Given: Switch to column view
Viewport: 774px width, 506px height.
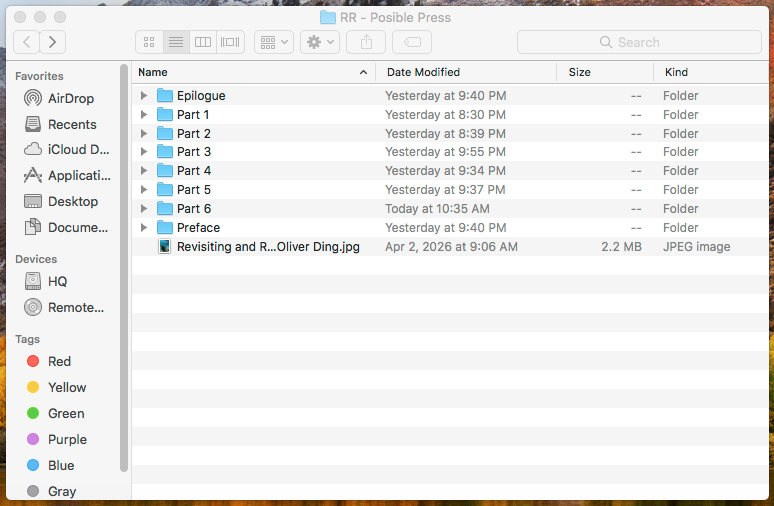Looking at the screenshot, I should point(203,42).
